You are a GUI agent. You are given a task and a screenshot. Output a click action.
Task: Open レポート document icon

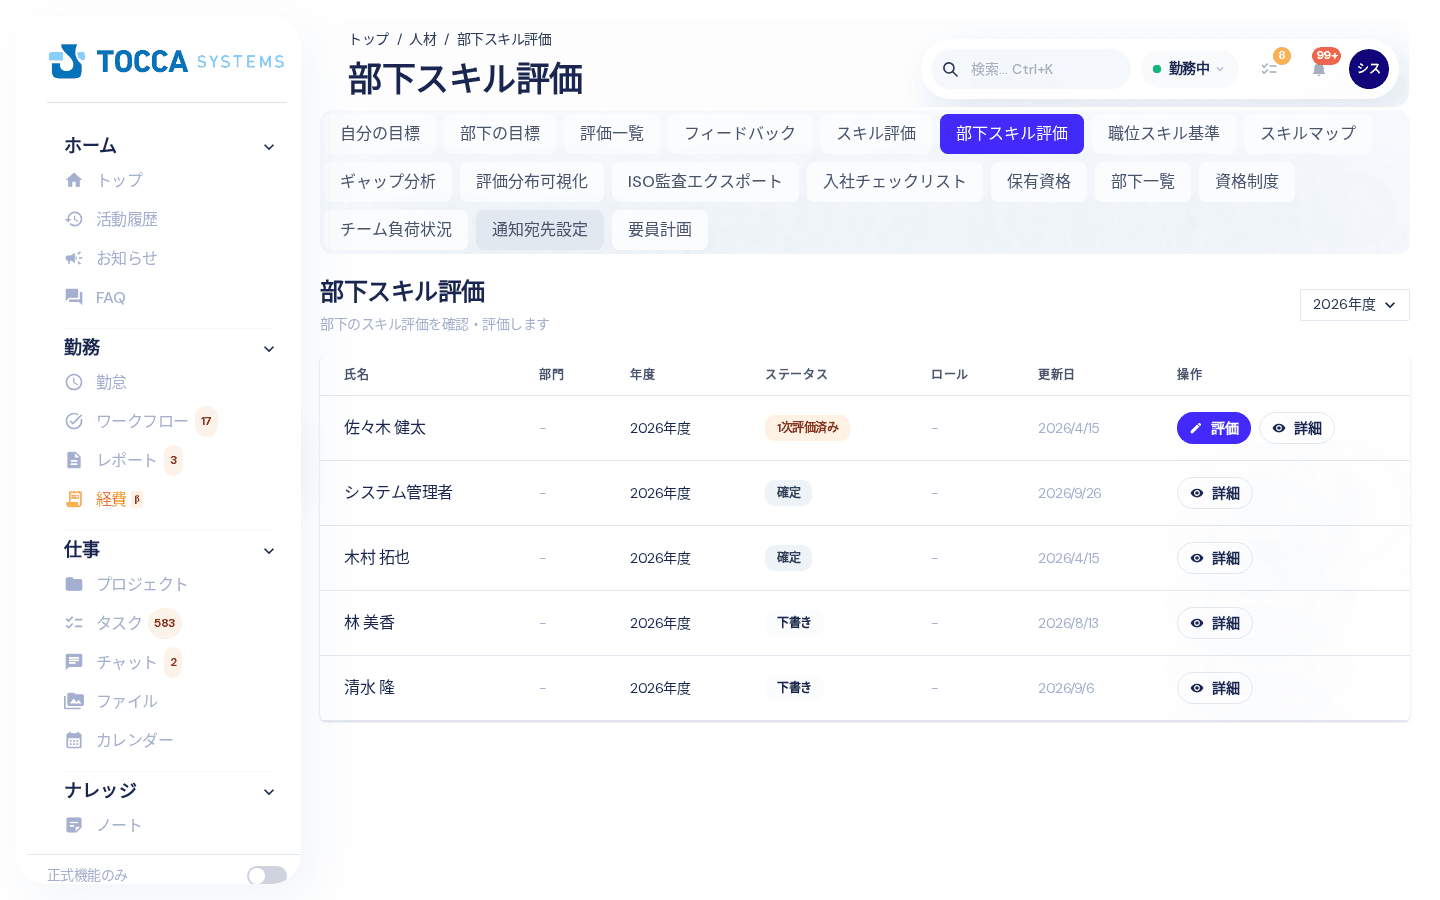tap(74, 460)
